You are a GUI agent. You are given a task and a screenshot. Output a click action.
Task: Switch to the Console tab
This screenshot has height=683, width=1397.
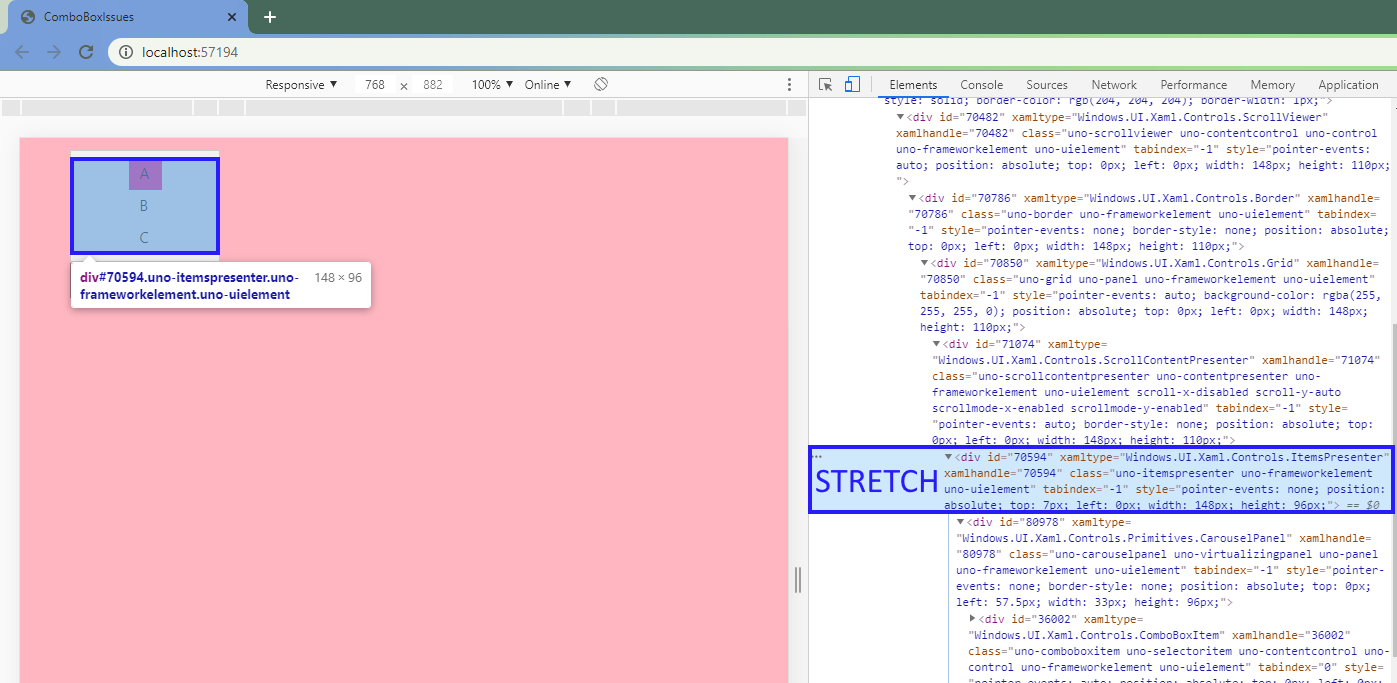(x=982, y=85)
